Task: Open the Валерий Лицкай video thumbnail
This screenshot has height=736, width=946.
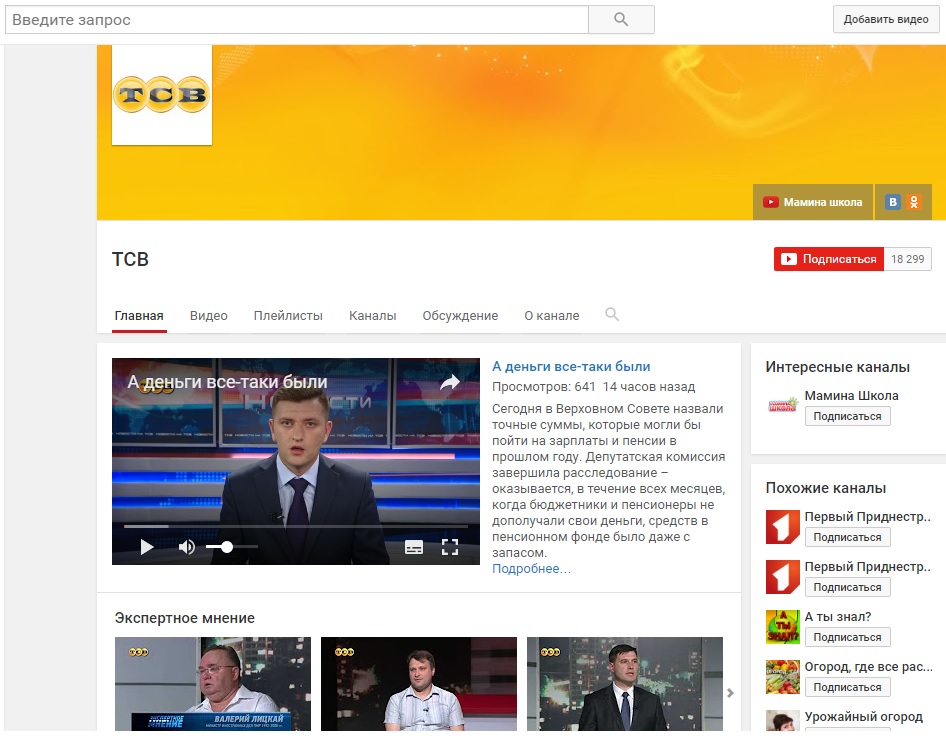Action: click(x=213, y=684)
